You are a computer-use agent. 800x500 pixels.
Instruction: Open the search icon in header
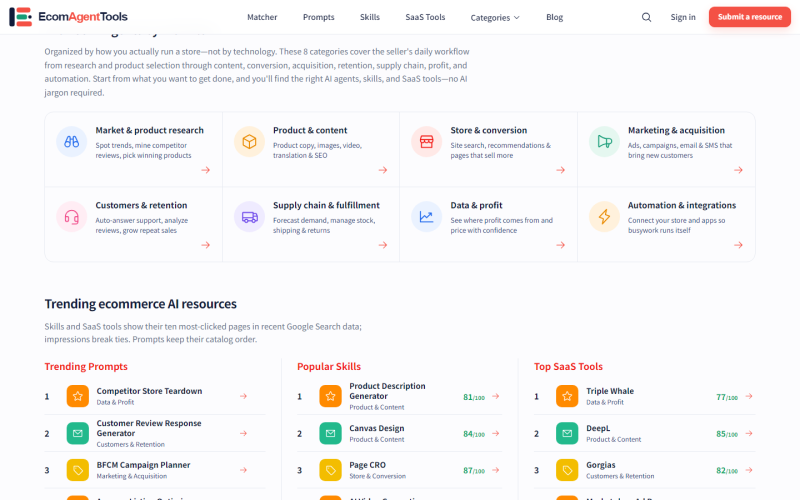click(646, 17)
